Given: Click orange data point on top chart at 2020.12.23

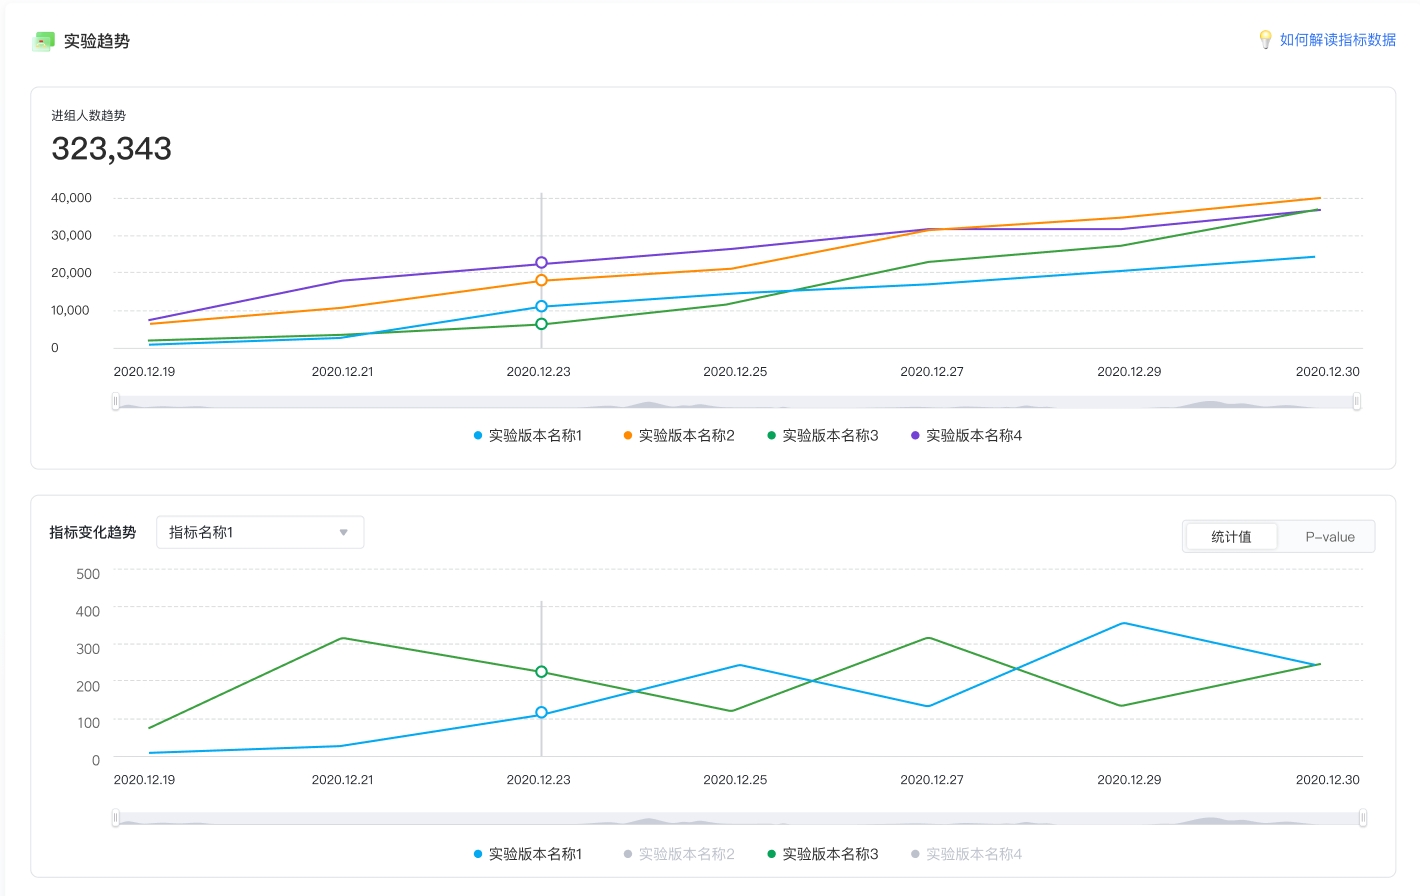Looking at the screenshot, I should 541,281.
